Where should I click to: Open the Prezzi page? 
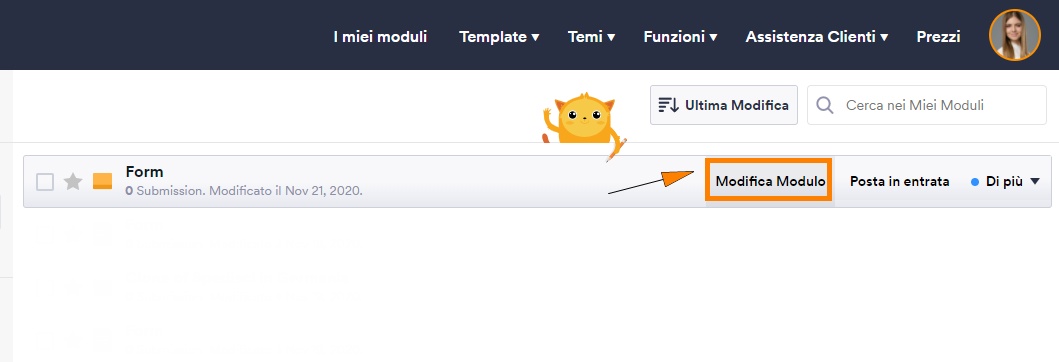coord(938,36)
